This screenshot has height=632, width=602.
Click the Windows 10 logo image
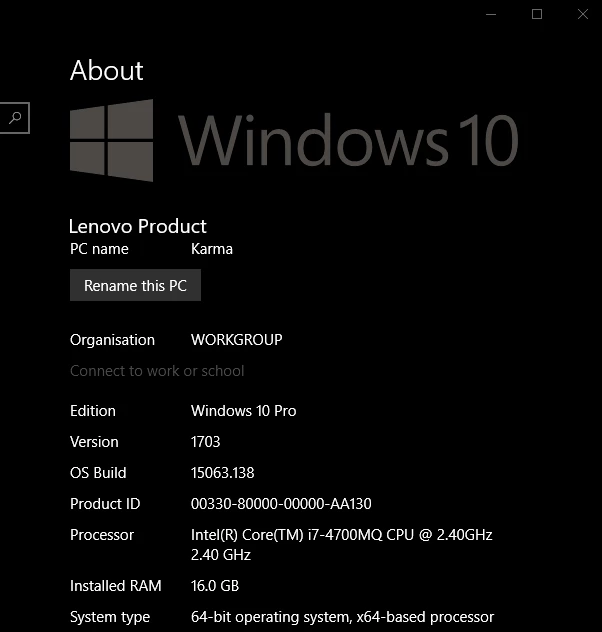[x=294, y=140]
